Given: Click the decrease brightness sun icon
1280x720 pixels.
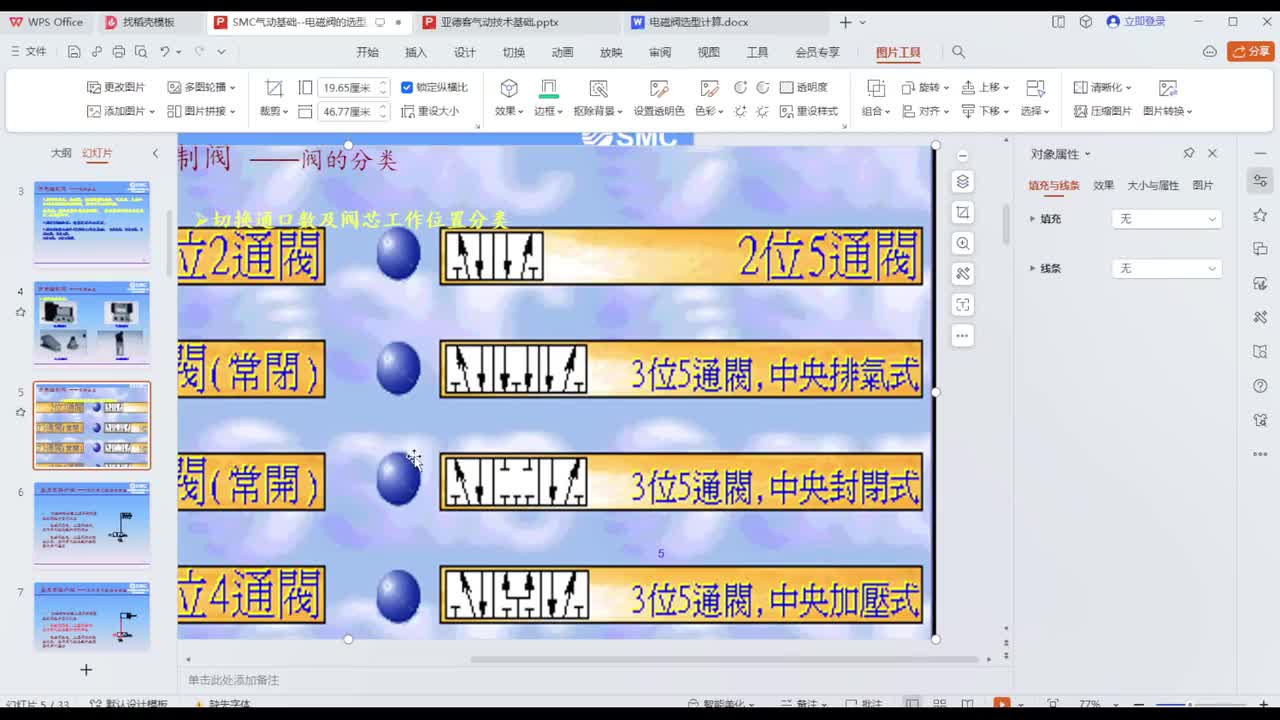Looking at the screenshot, I should tap(763, 111).
